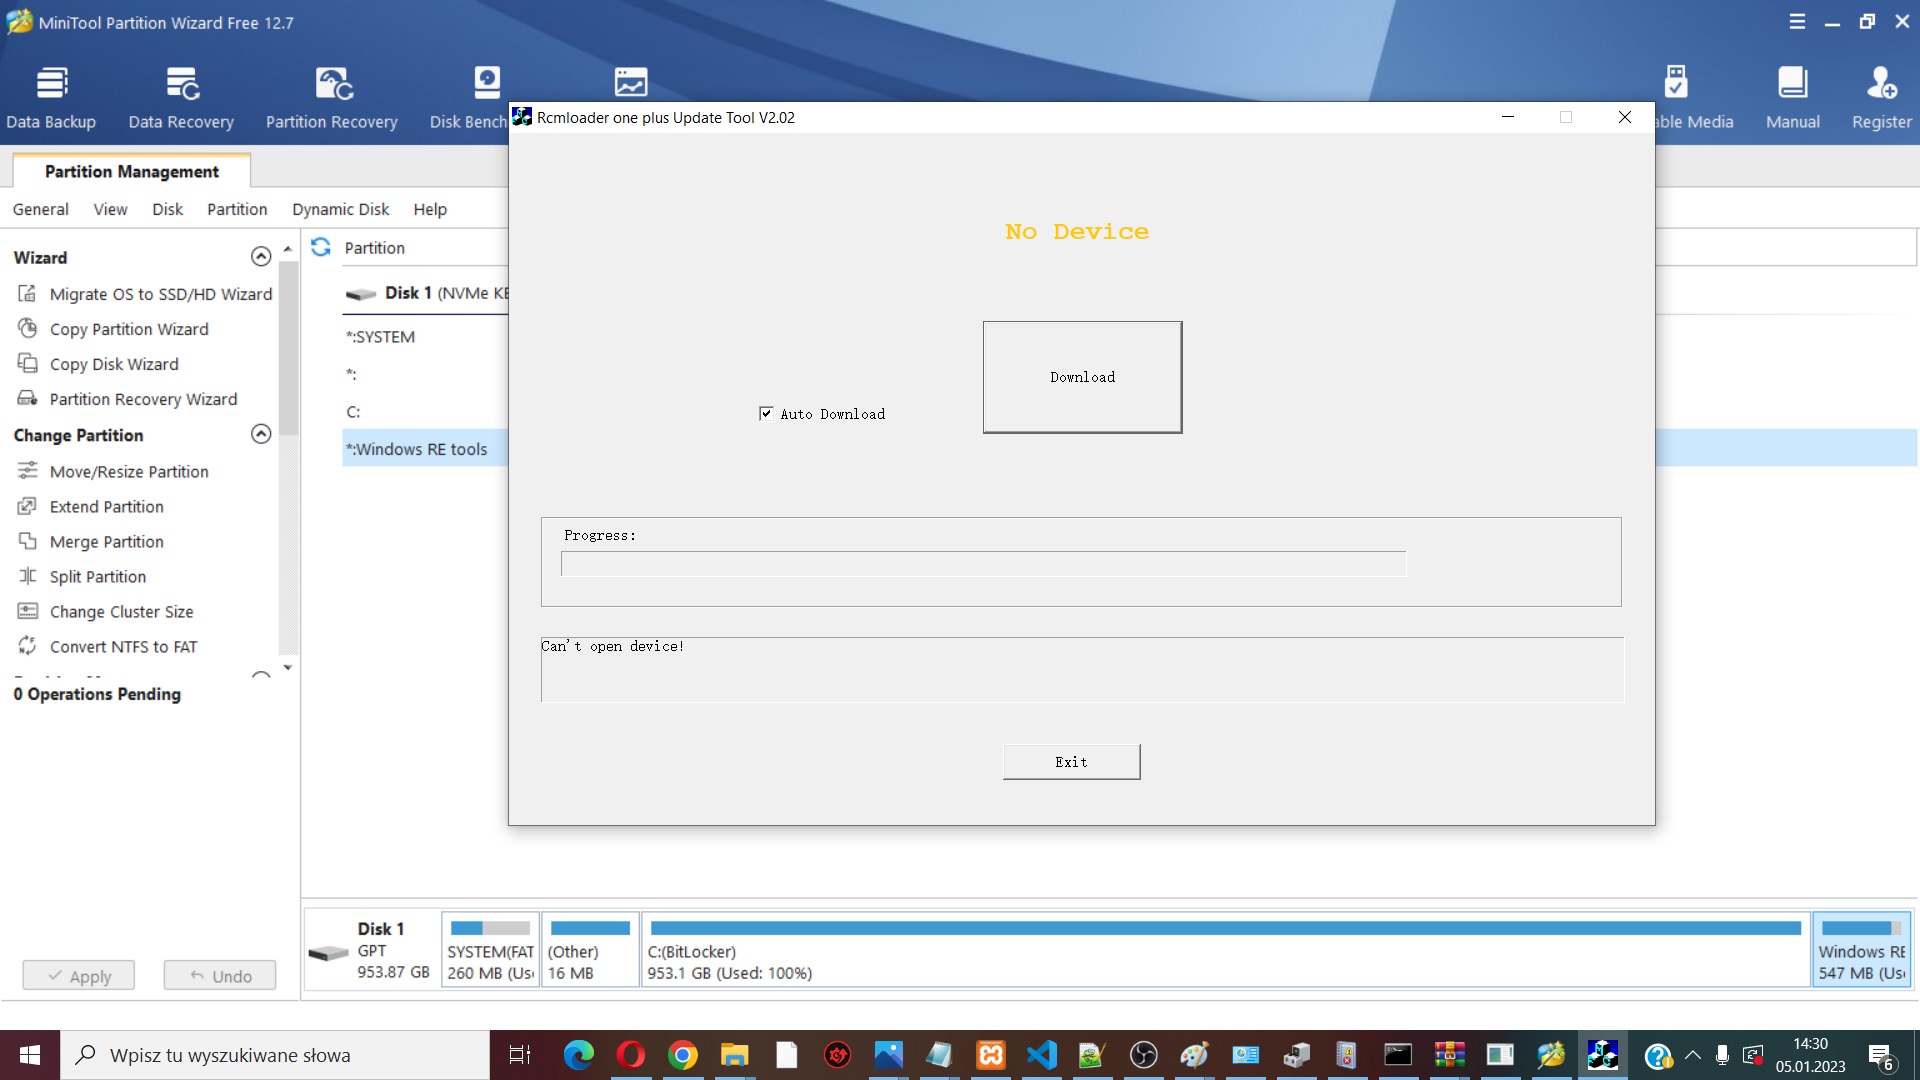Select (Other) 16 MB block in disk map
Screen dimensions: 1920x1080
pos(590,950)
